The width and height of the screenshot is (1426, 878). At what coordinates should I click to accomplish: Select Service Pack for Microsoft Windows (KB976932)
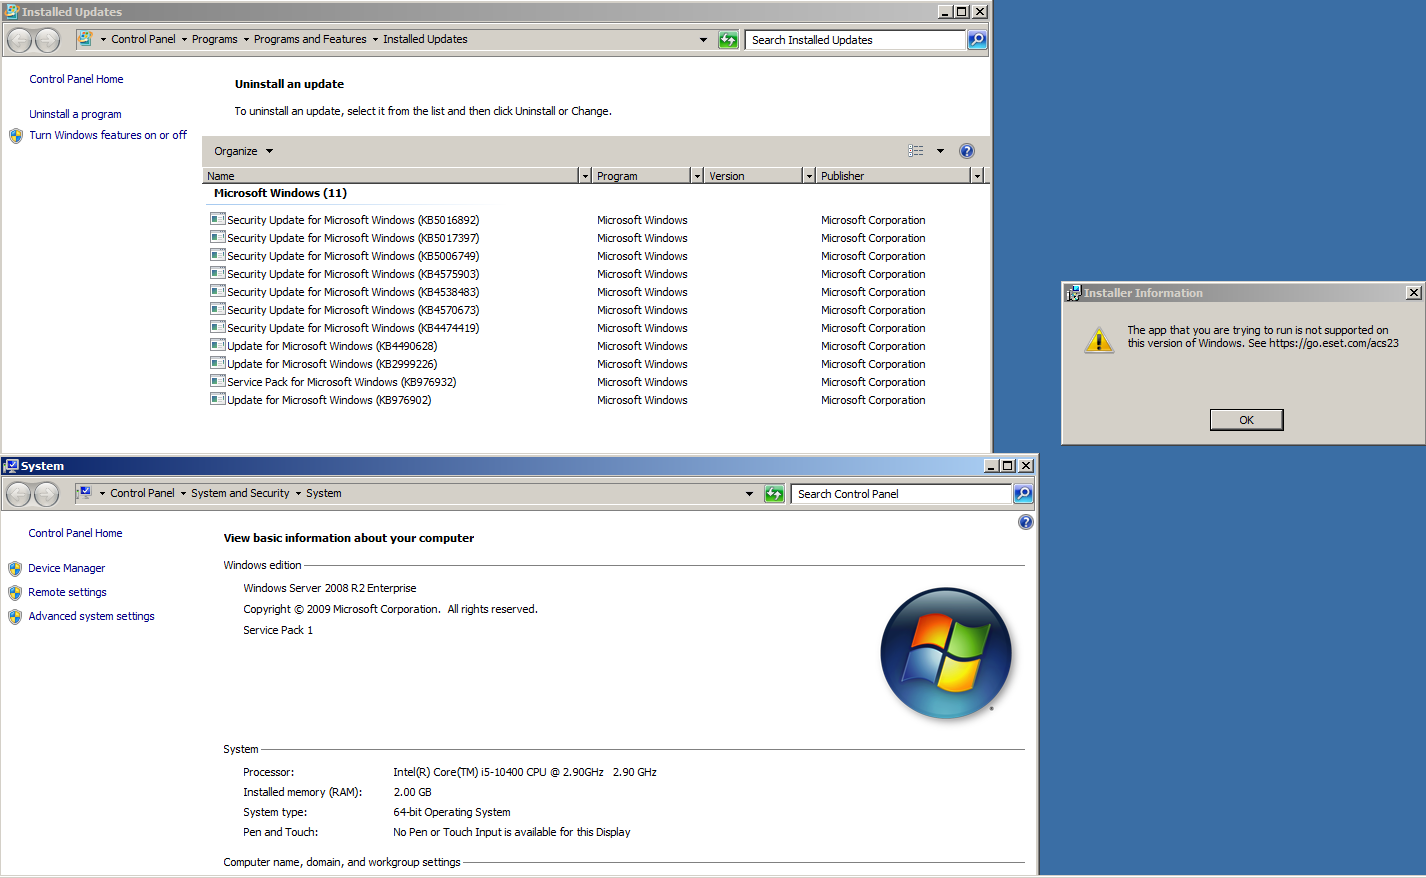pos(341,382)
